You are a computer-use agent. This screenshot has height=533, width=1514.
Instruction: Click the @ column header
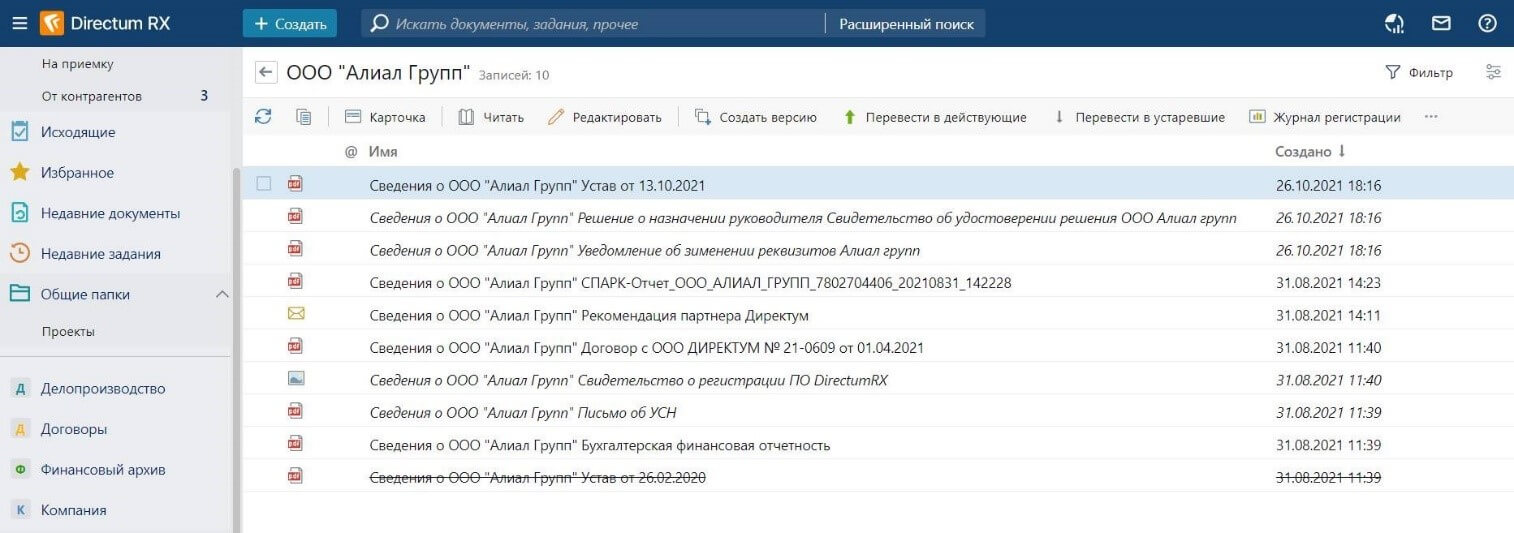pos(351,151)
